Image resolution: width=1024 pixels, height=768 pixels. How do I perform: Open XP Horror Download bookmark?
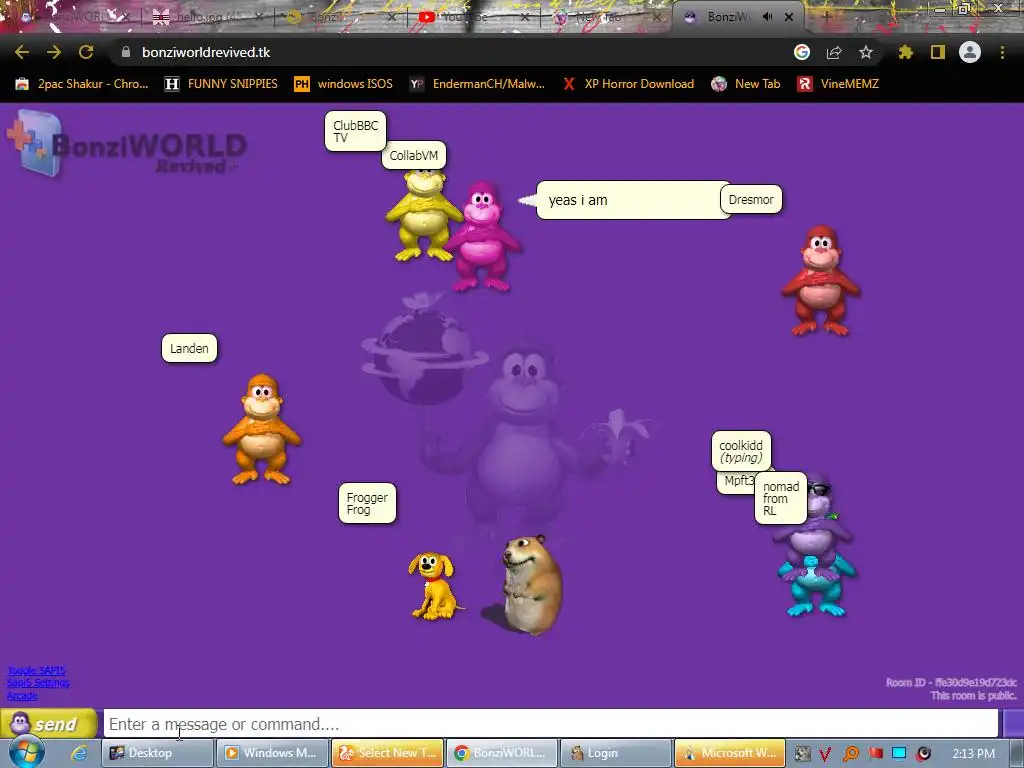click(x=628, y=84)
